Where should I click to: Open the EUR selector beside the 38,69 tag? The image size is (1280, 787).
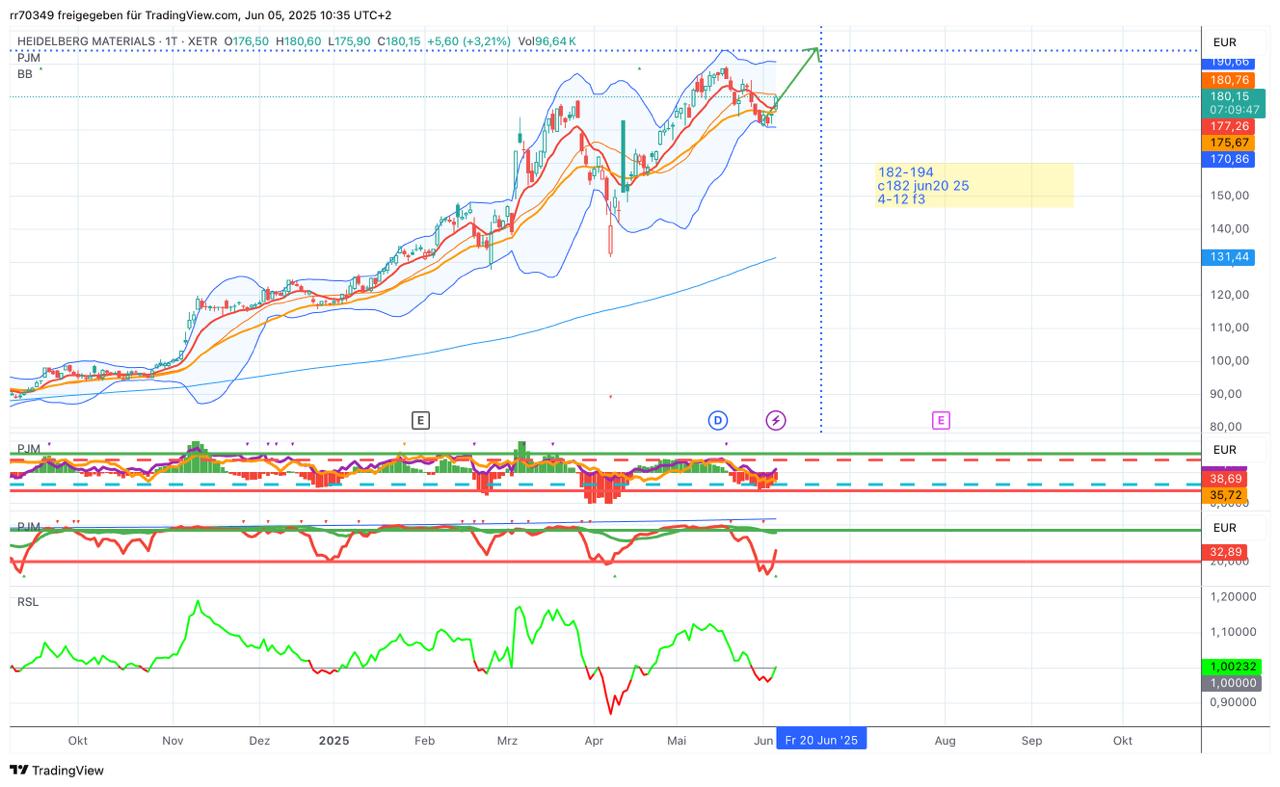1225,450
